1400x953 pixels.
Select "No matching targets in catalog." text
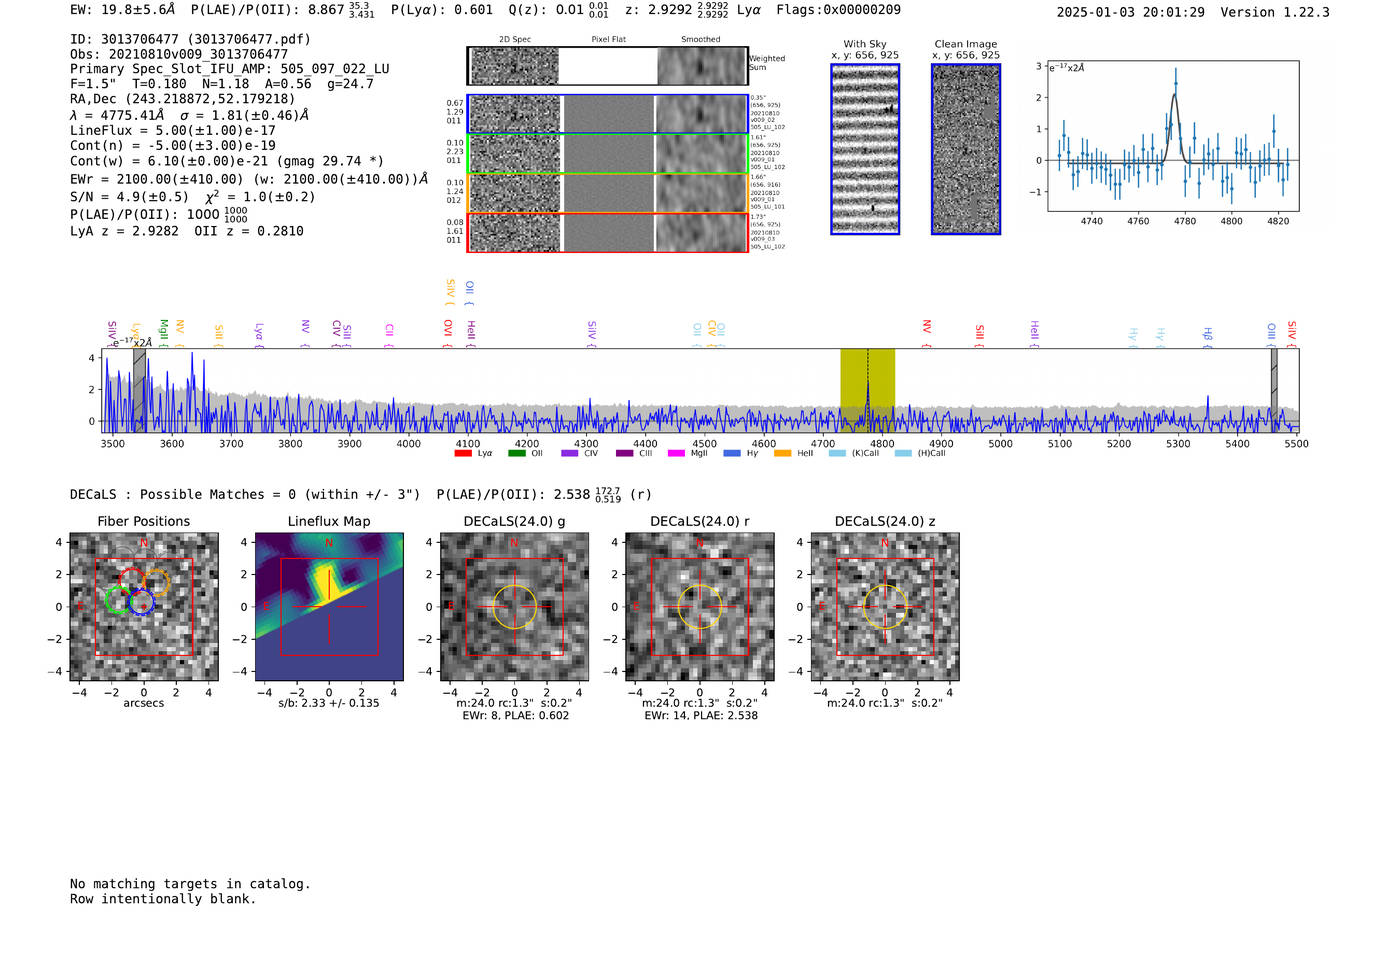click(190, 884)
